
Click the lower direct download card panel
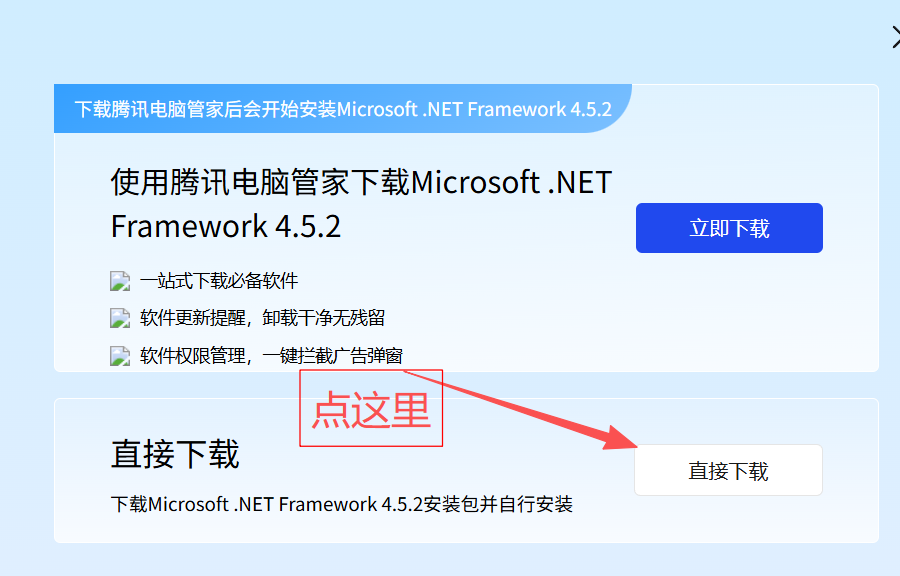466,470
